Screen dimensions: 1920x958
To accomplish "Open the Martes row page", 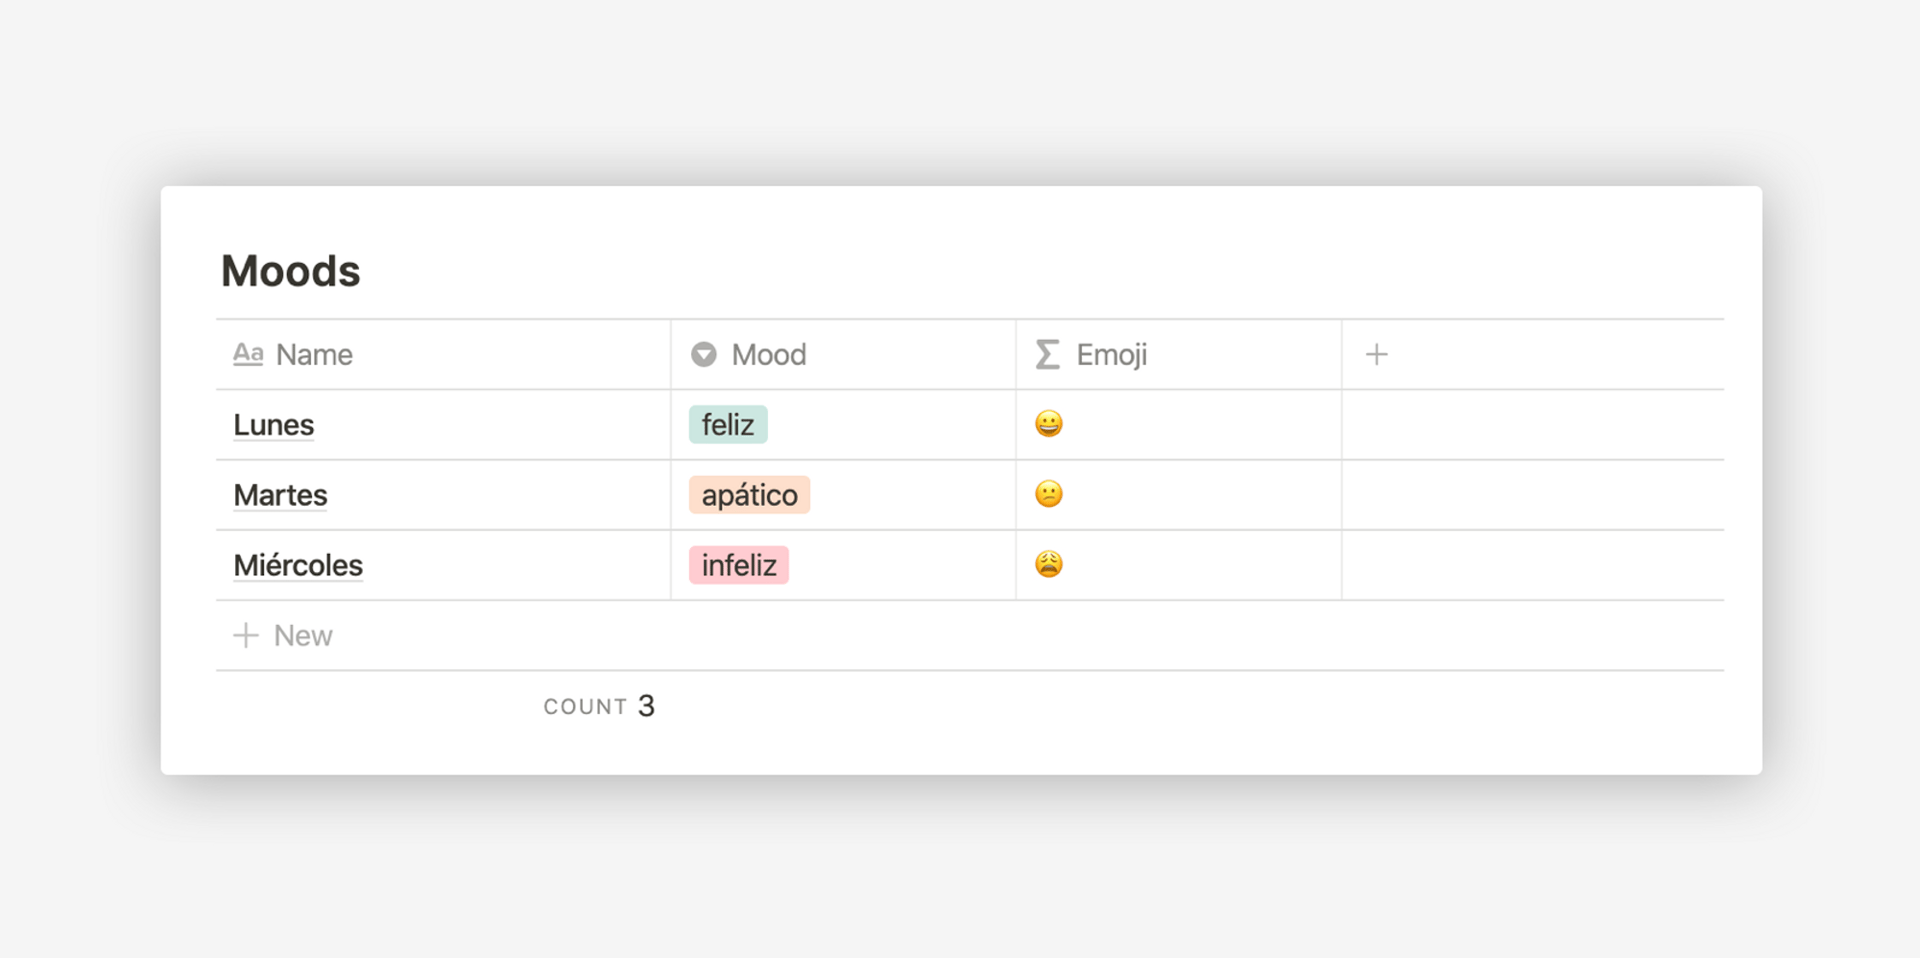I will (279, 494).
